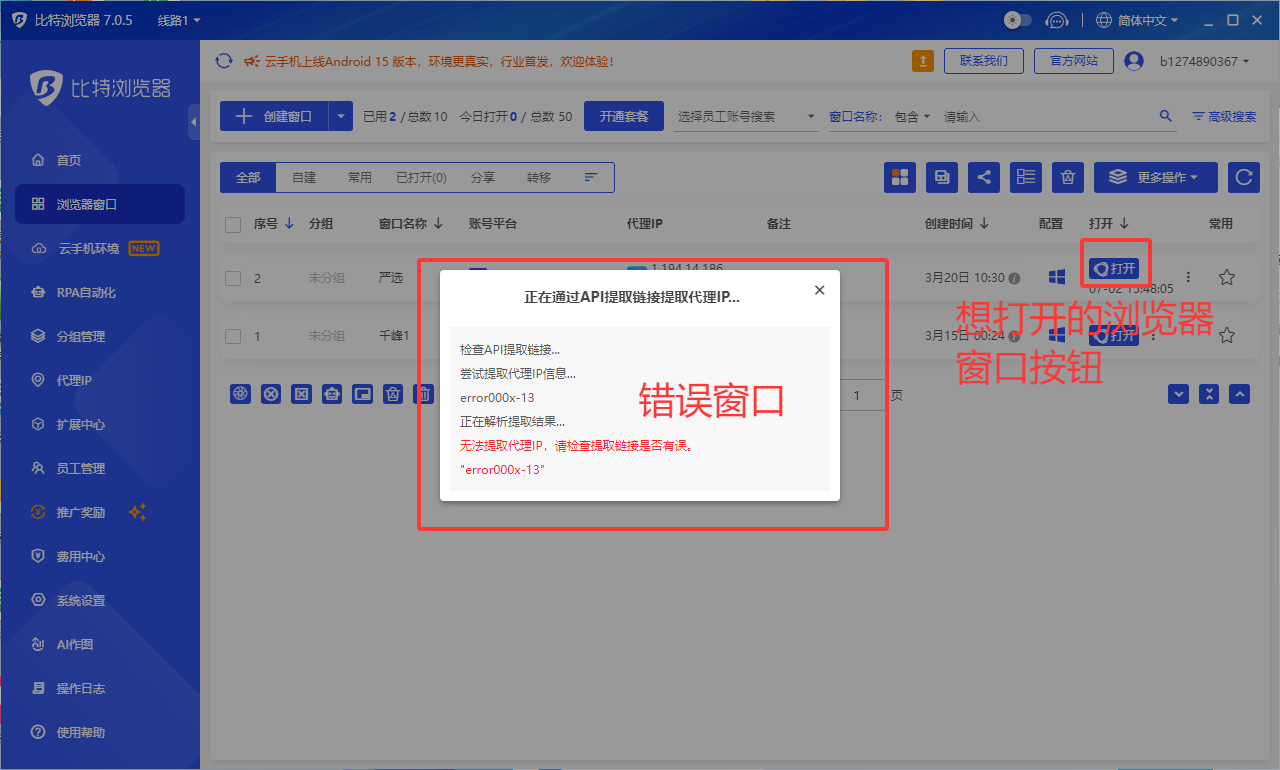Click the 云手机上线Android 15 announcement text
This screenshot has height=770, width=1280.
[439, 61]
